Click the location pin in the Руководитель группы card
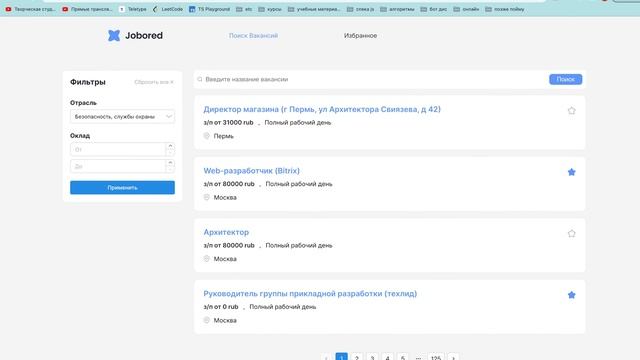 [x=207, y=320]
